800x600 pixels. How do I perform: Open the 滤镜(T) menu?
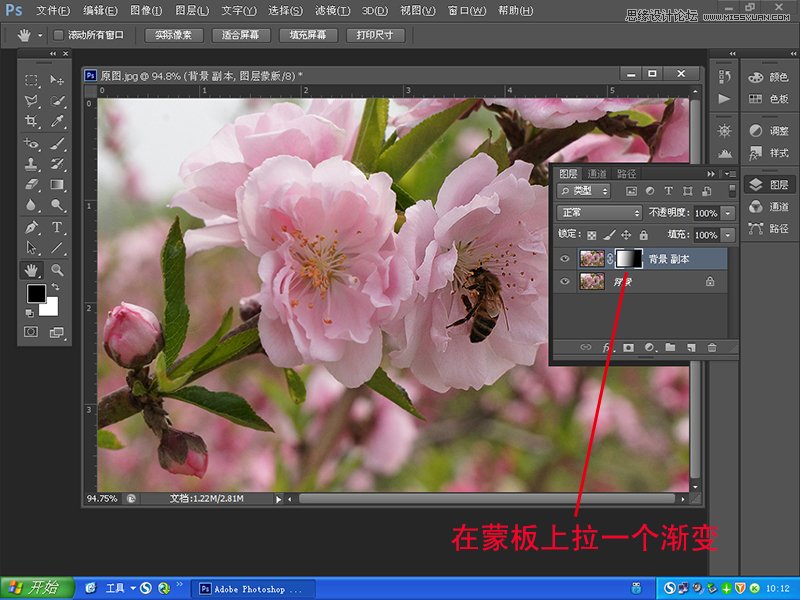(333, 10)
